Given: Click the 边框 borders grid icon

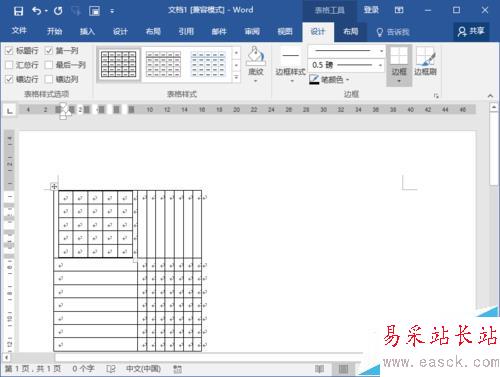Looking at the screenshot, I should point(399,55).
